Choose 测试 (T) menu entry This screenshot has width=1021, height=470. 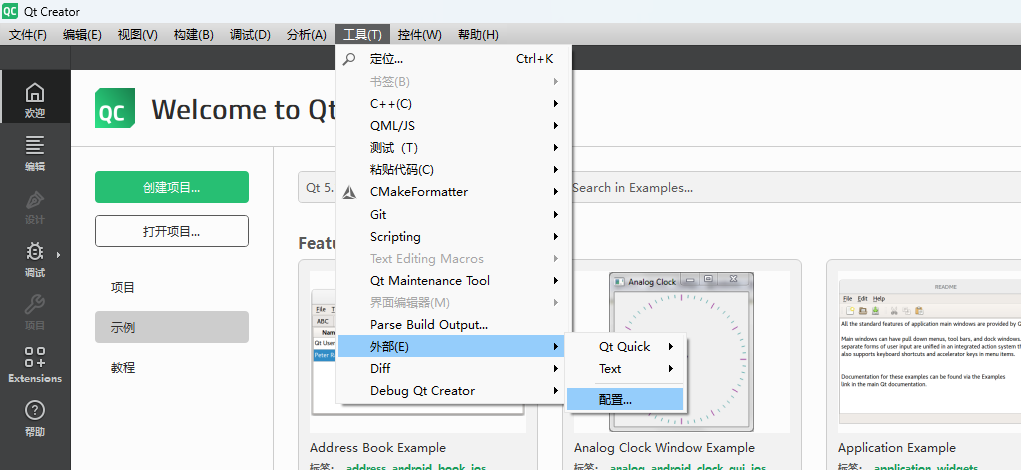(x=454, y=148)
